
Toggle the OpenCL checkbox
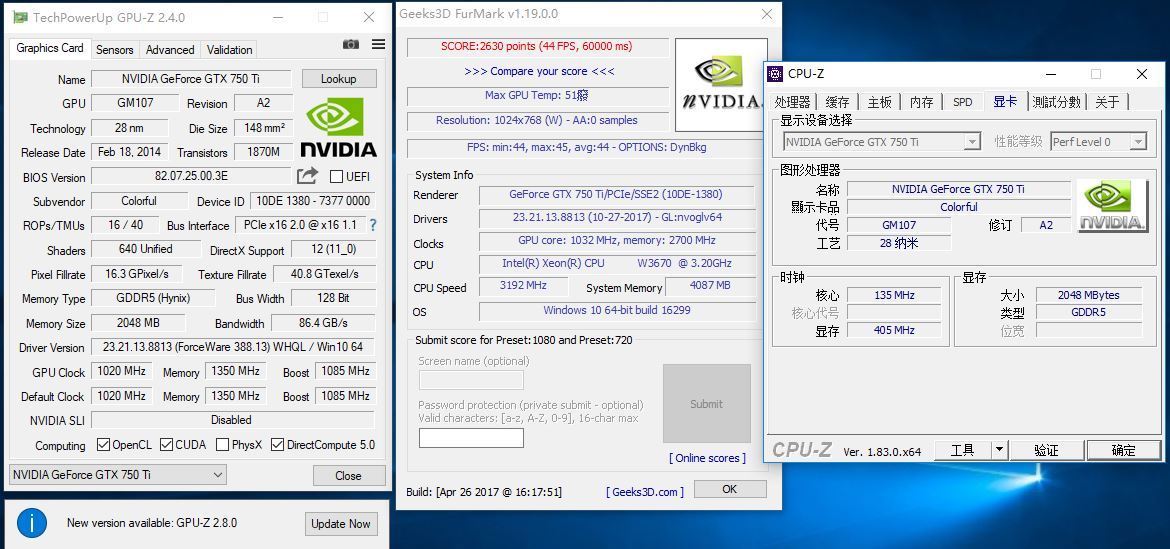[x=104, y=445]
